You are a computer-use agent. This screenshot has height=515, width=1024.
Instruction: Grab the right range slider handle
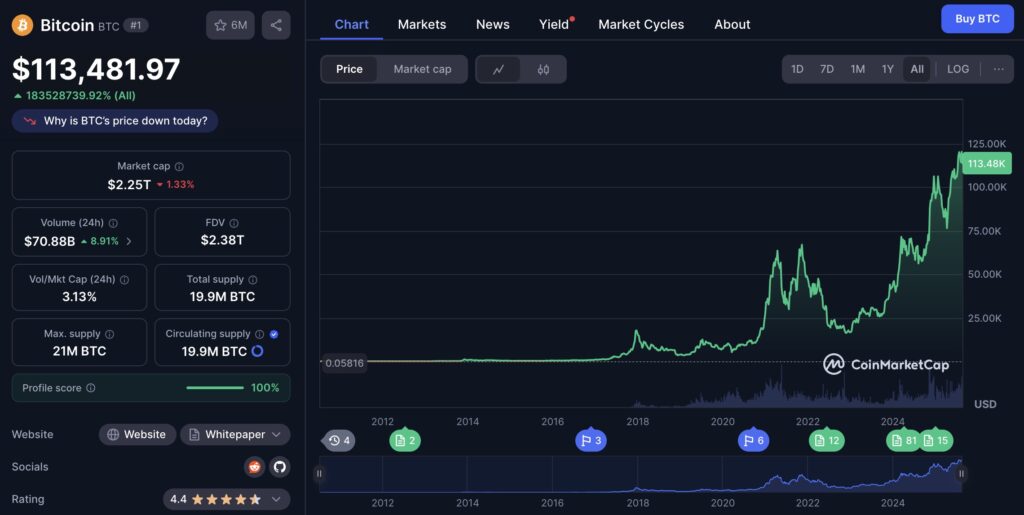click(x=961, y=474)
